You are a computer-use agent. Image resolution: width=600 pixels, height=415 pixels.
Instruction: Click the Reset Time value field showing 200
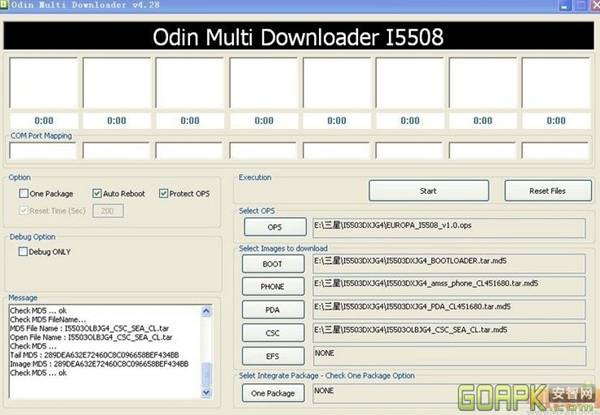coord(108,211)
